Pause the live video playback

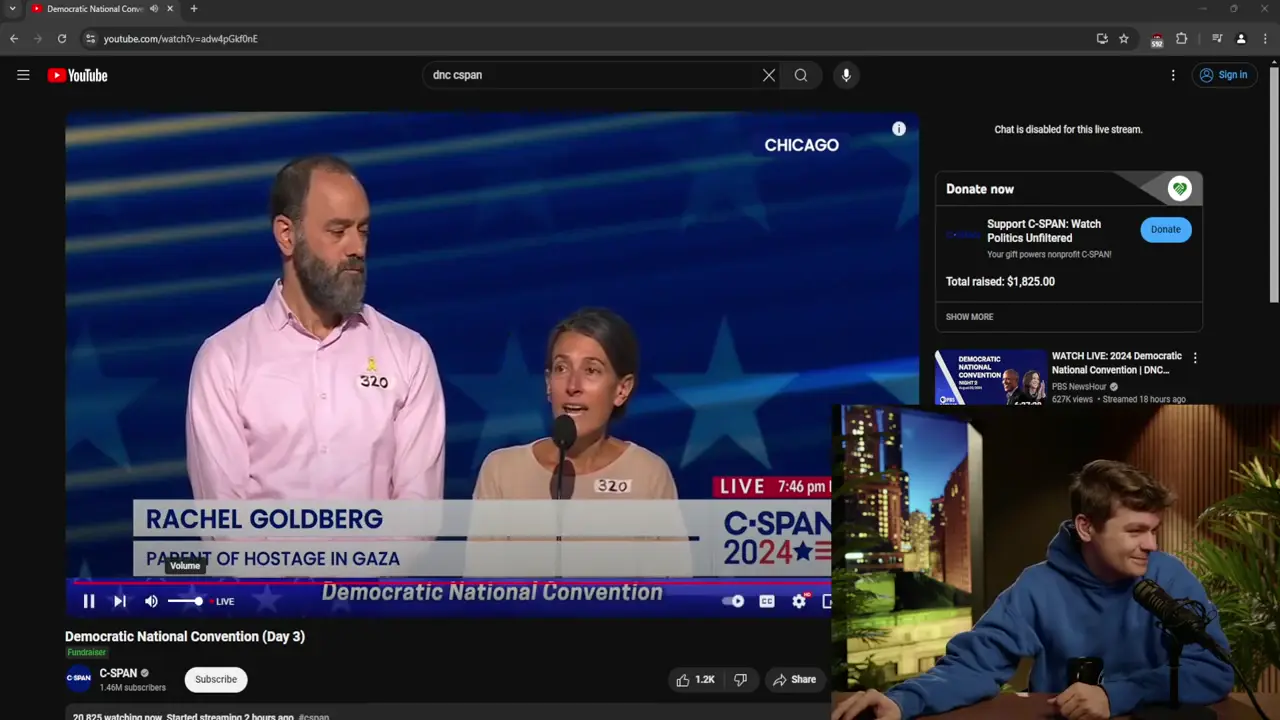coord(88,601)
